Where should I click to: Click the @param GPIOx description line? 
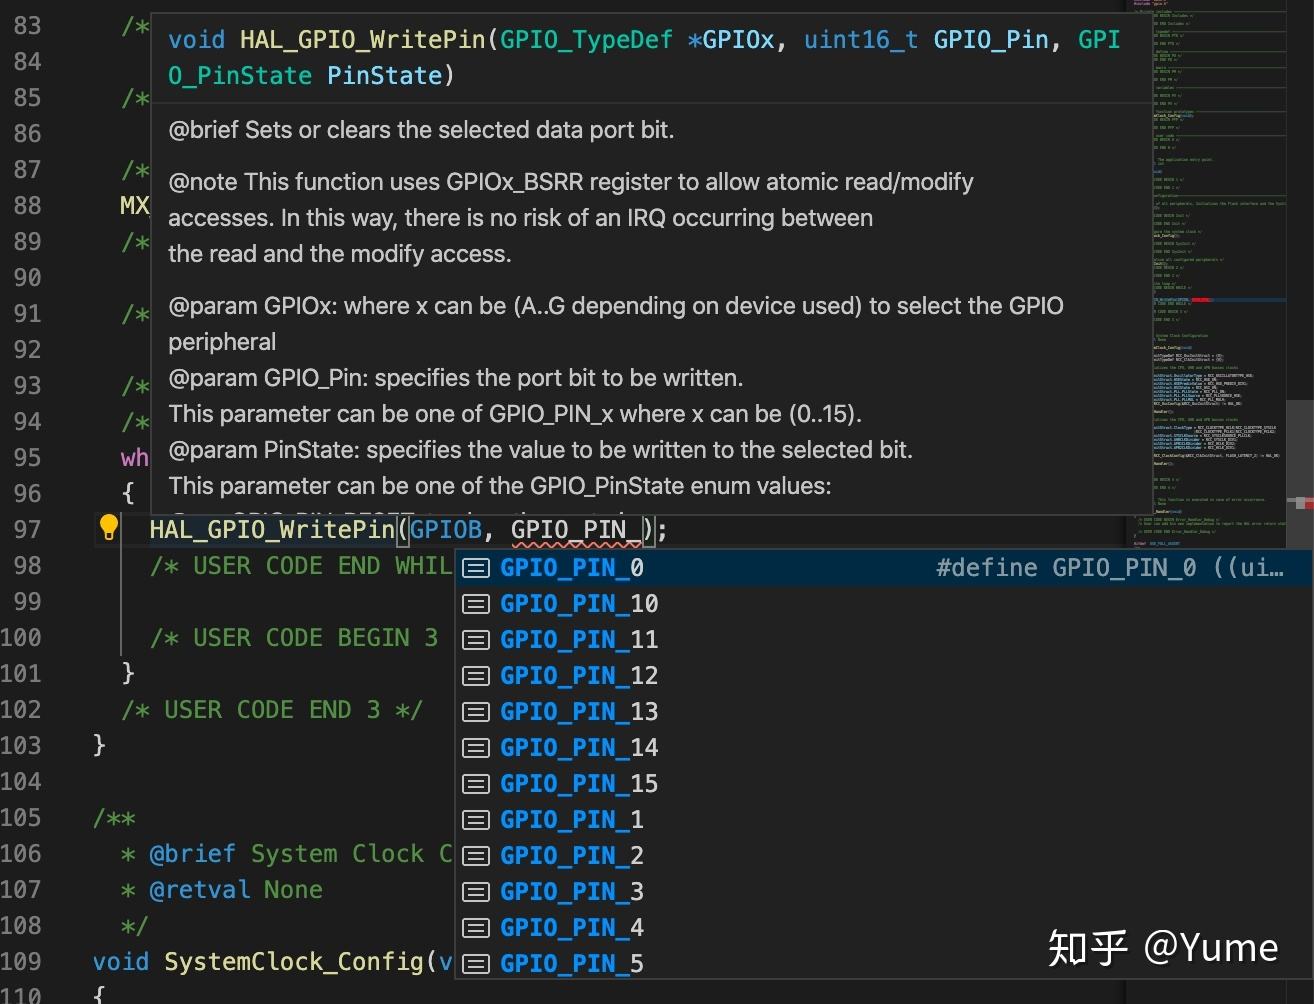click(616, 324)
